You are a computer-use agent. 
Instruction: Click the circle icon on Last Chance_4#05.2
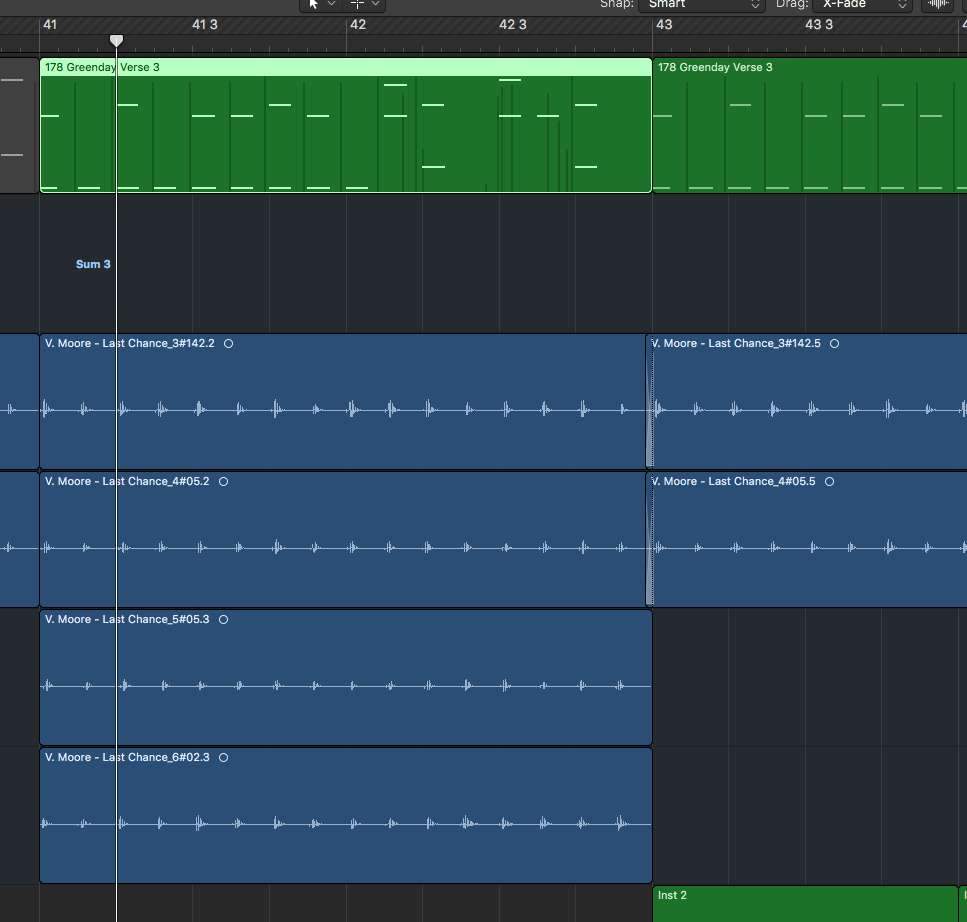pos(223,482)
